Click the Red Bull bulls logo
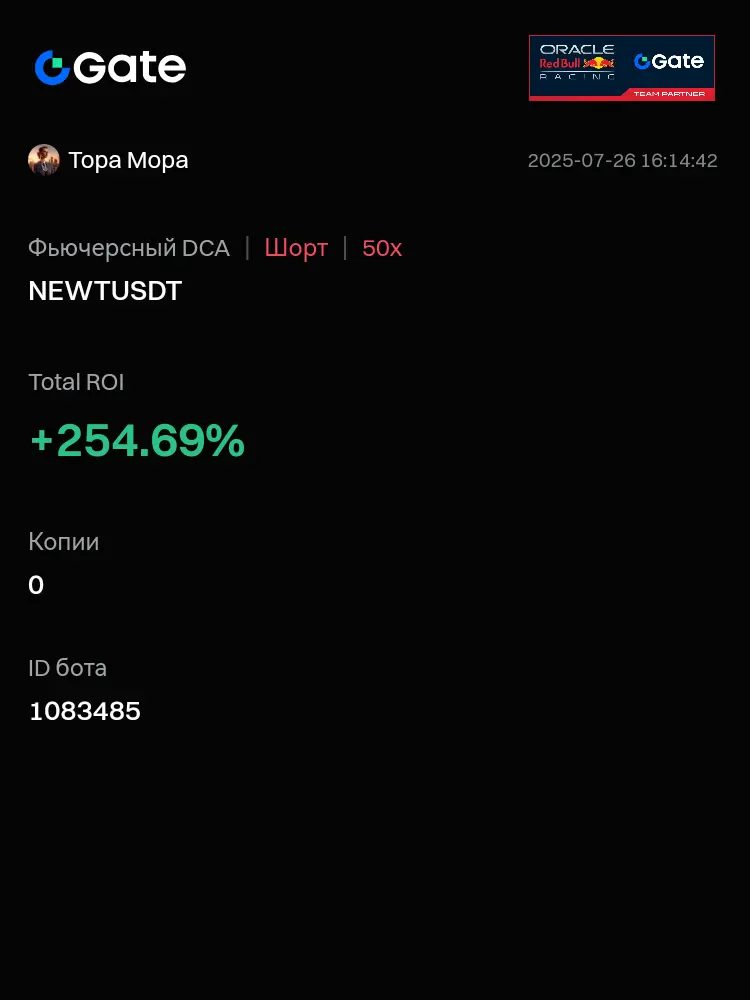The width and height of the screenshot is (750, 1000). click(x=598, y=62)
